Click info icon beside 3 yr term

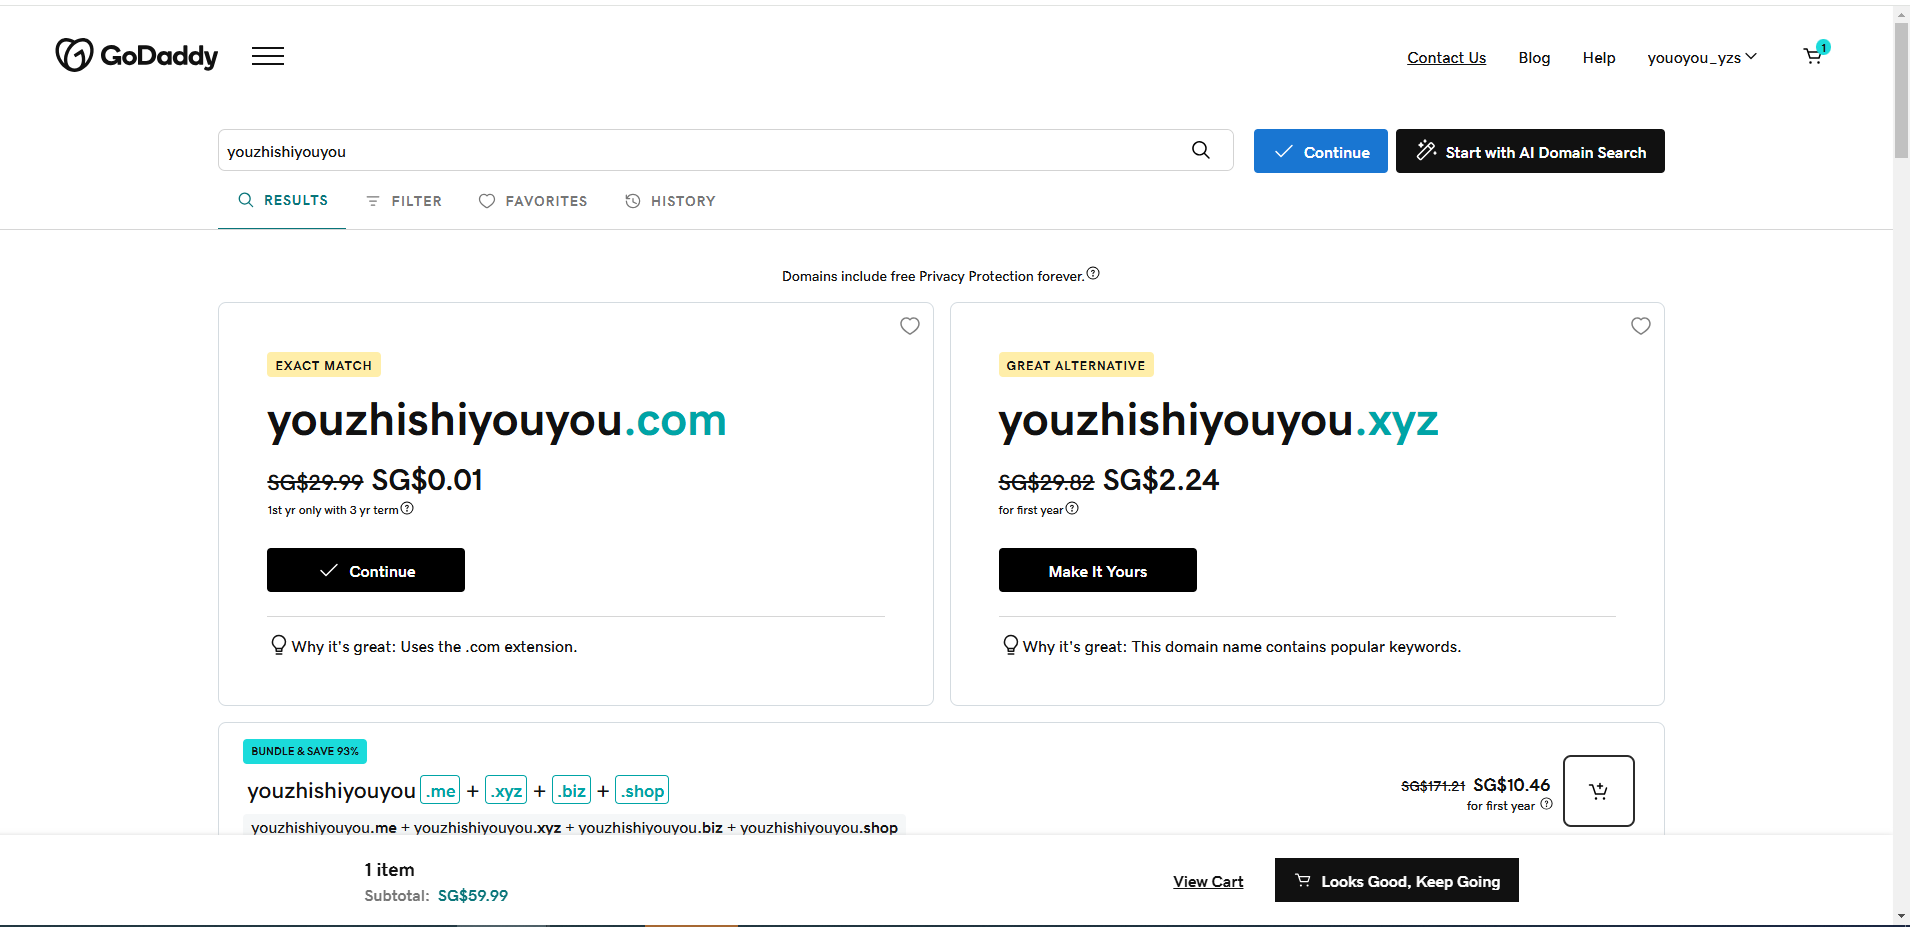point(407,509)
